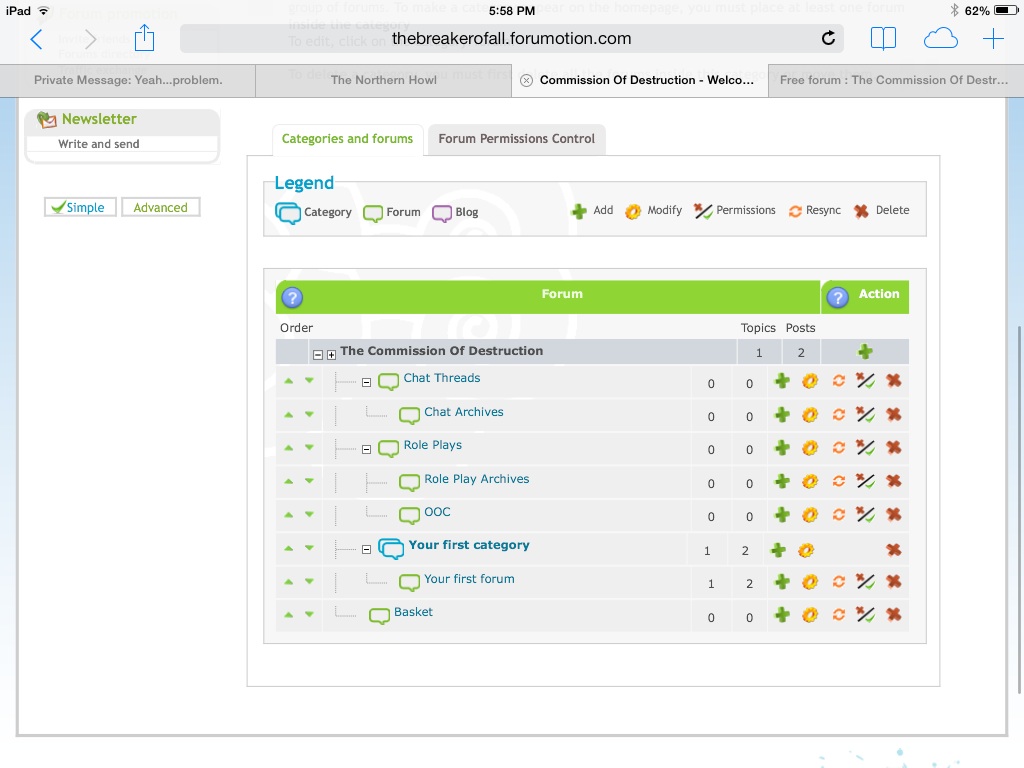Tap the Safari share icon

pos(145,39)
